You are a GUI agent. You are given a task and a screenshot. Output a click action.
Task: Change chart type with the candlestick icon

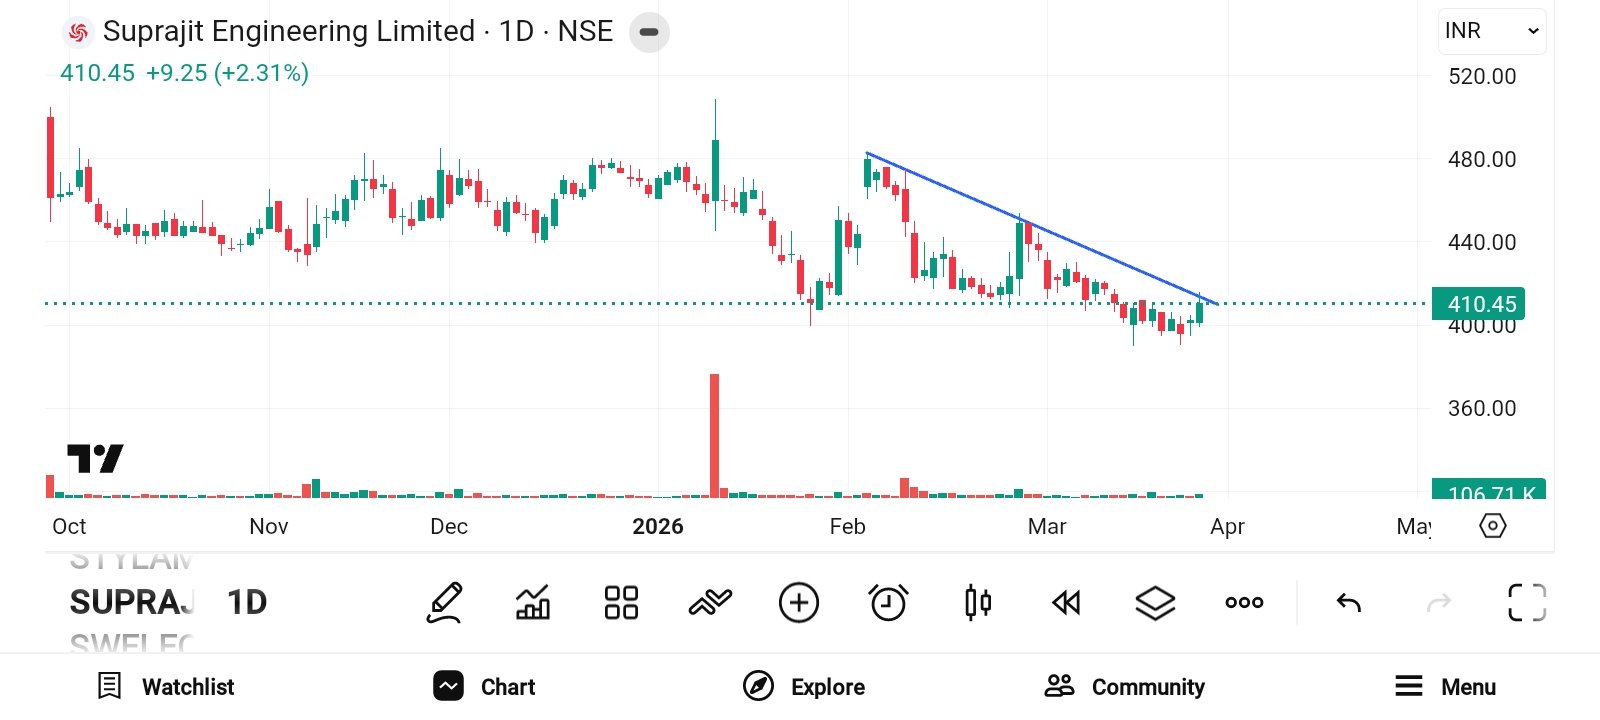[x=978, y=603]
